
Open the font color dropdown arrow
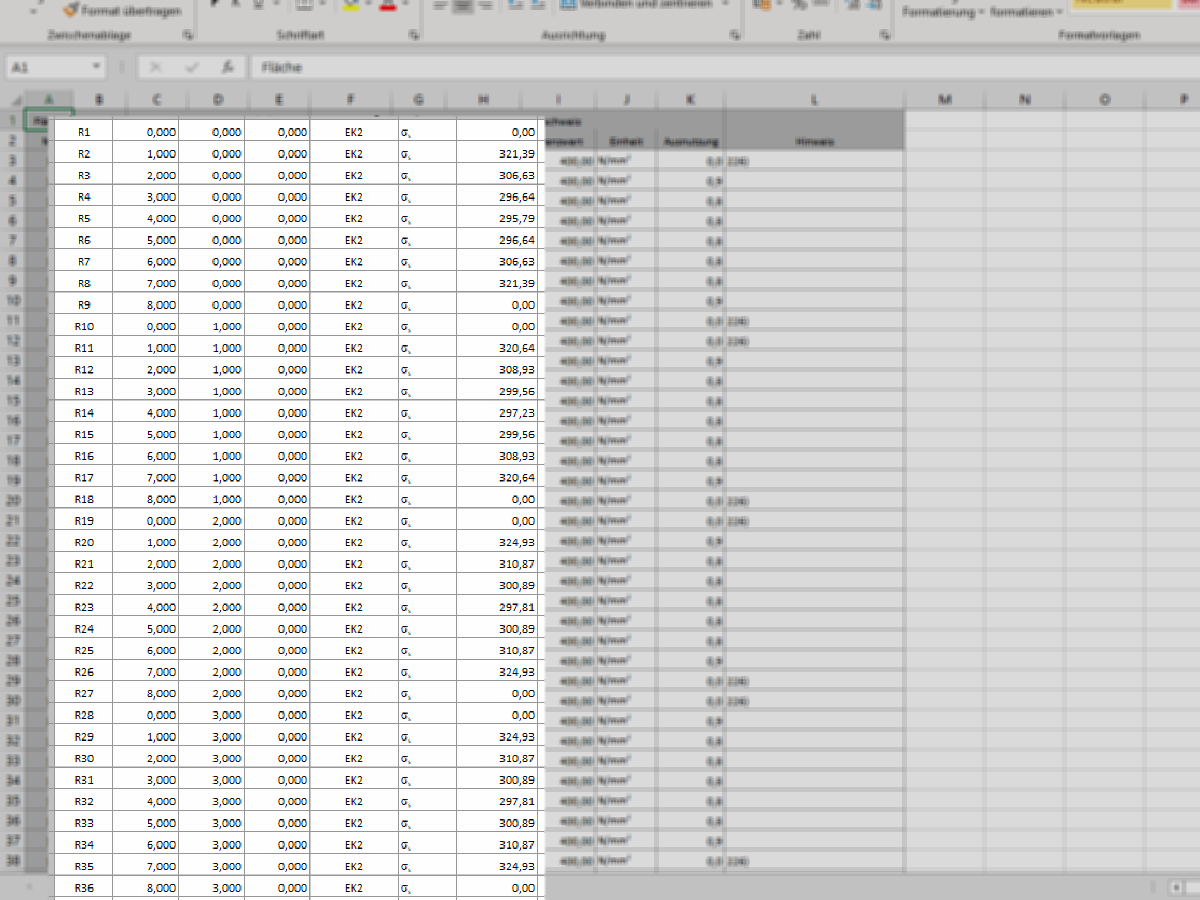click(x=404, y=5)
